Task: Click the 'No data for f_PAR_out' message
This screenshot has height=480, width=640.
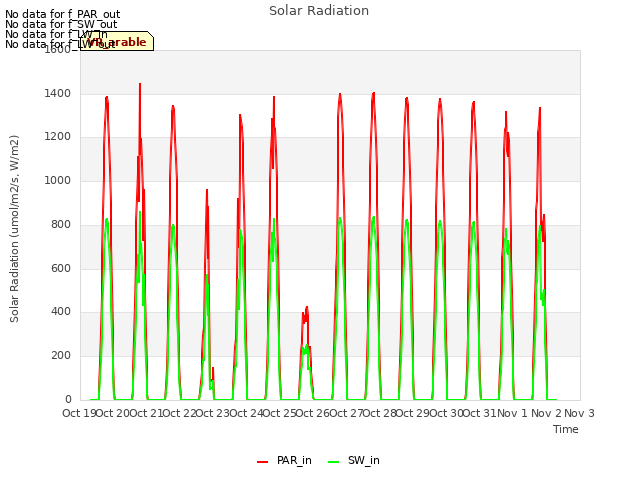Action: pyautogui.click(x=62, y=14)
